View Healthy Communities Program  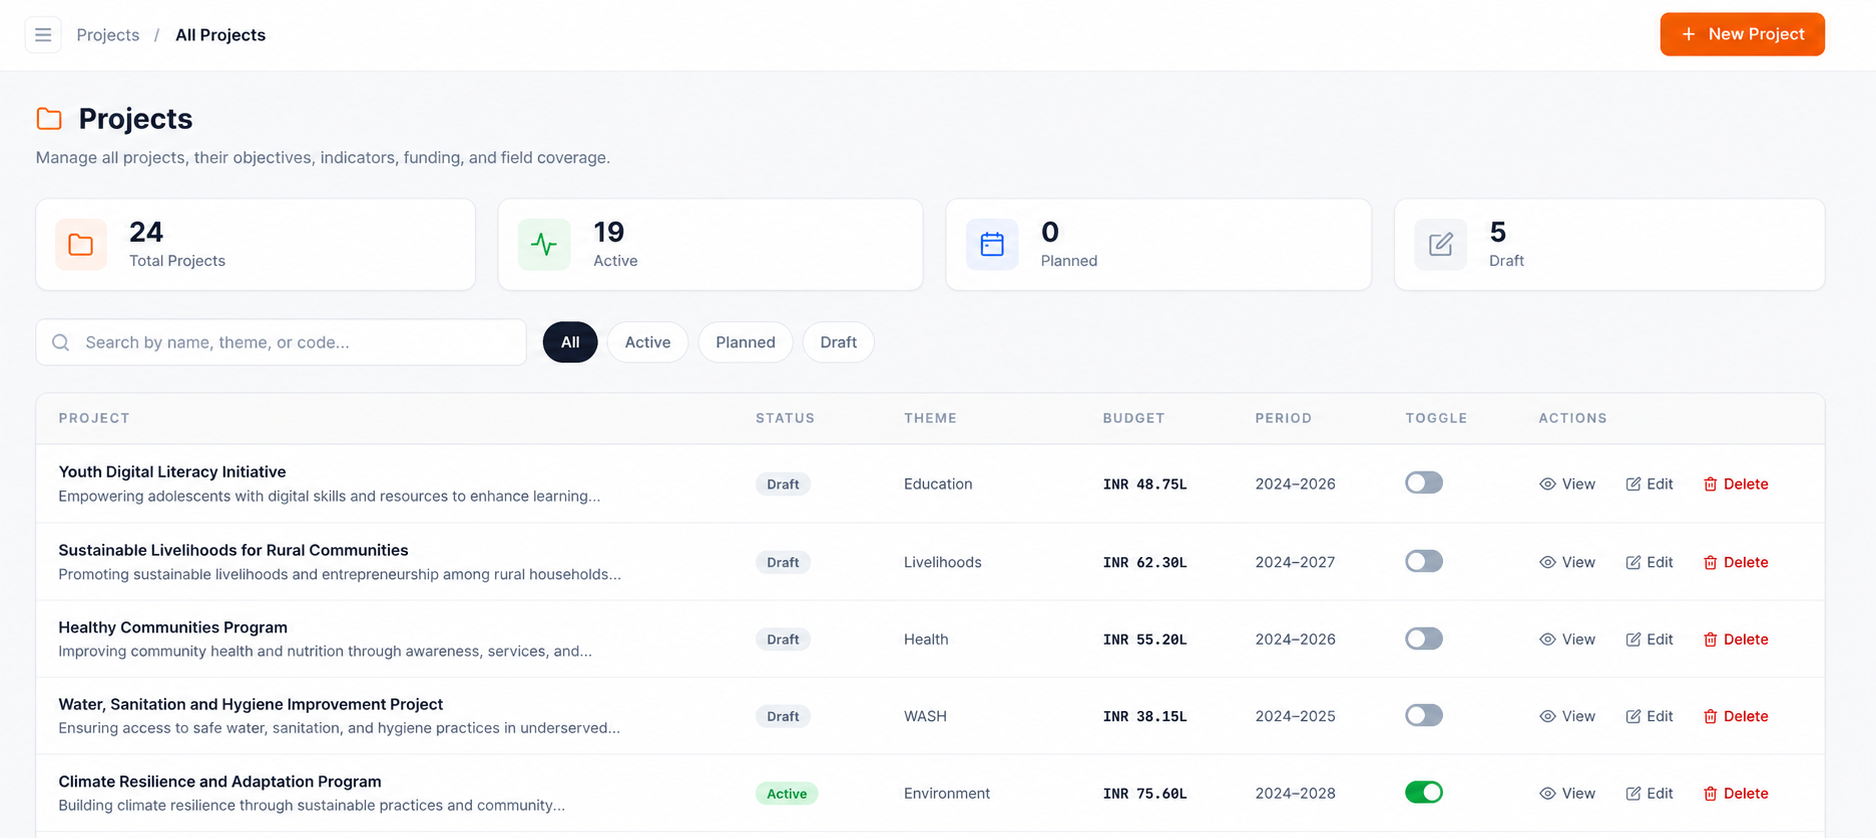(1567, 639)
